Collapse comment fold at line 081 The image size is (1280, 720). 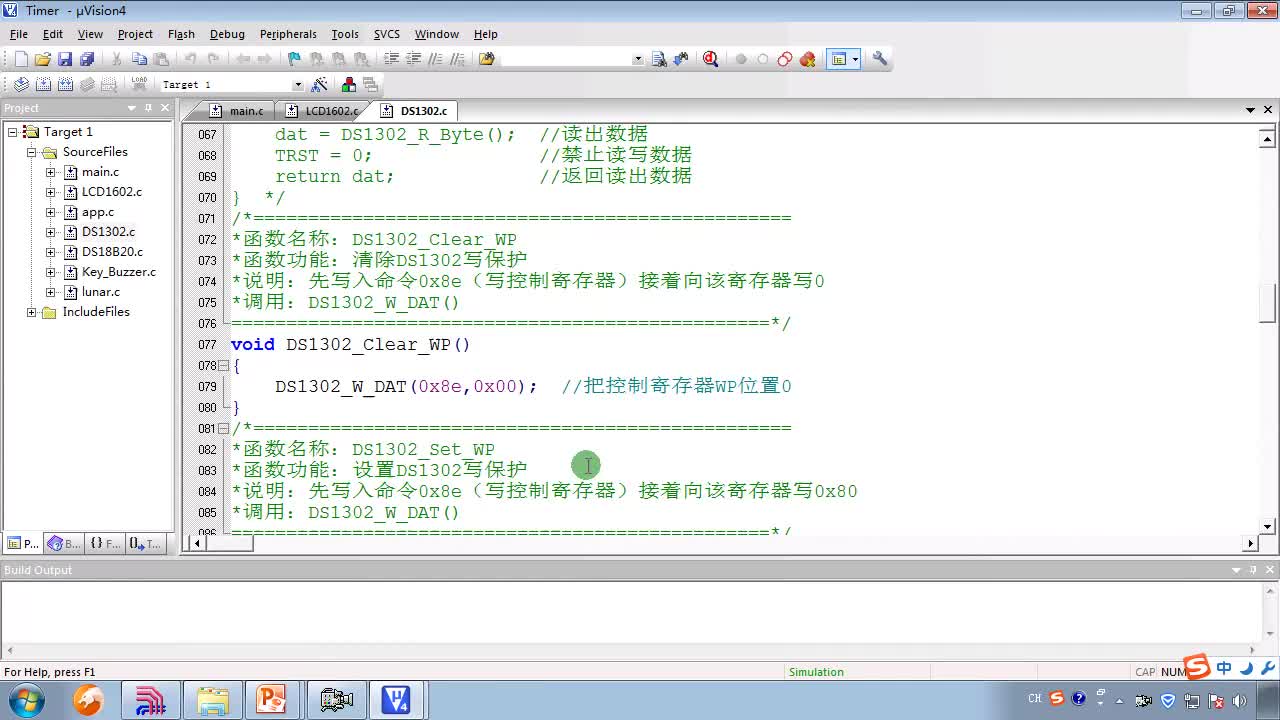(x=224, y=428)
